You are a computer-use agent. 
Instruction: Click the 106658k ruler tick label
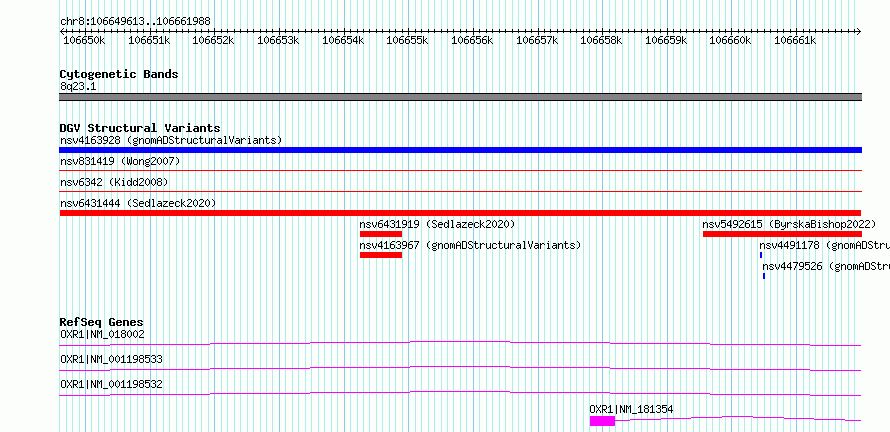click(602, 40)
